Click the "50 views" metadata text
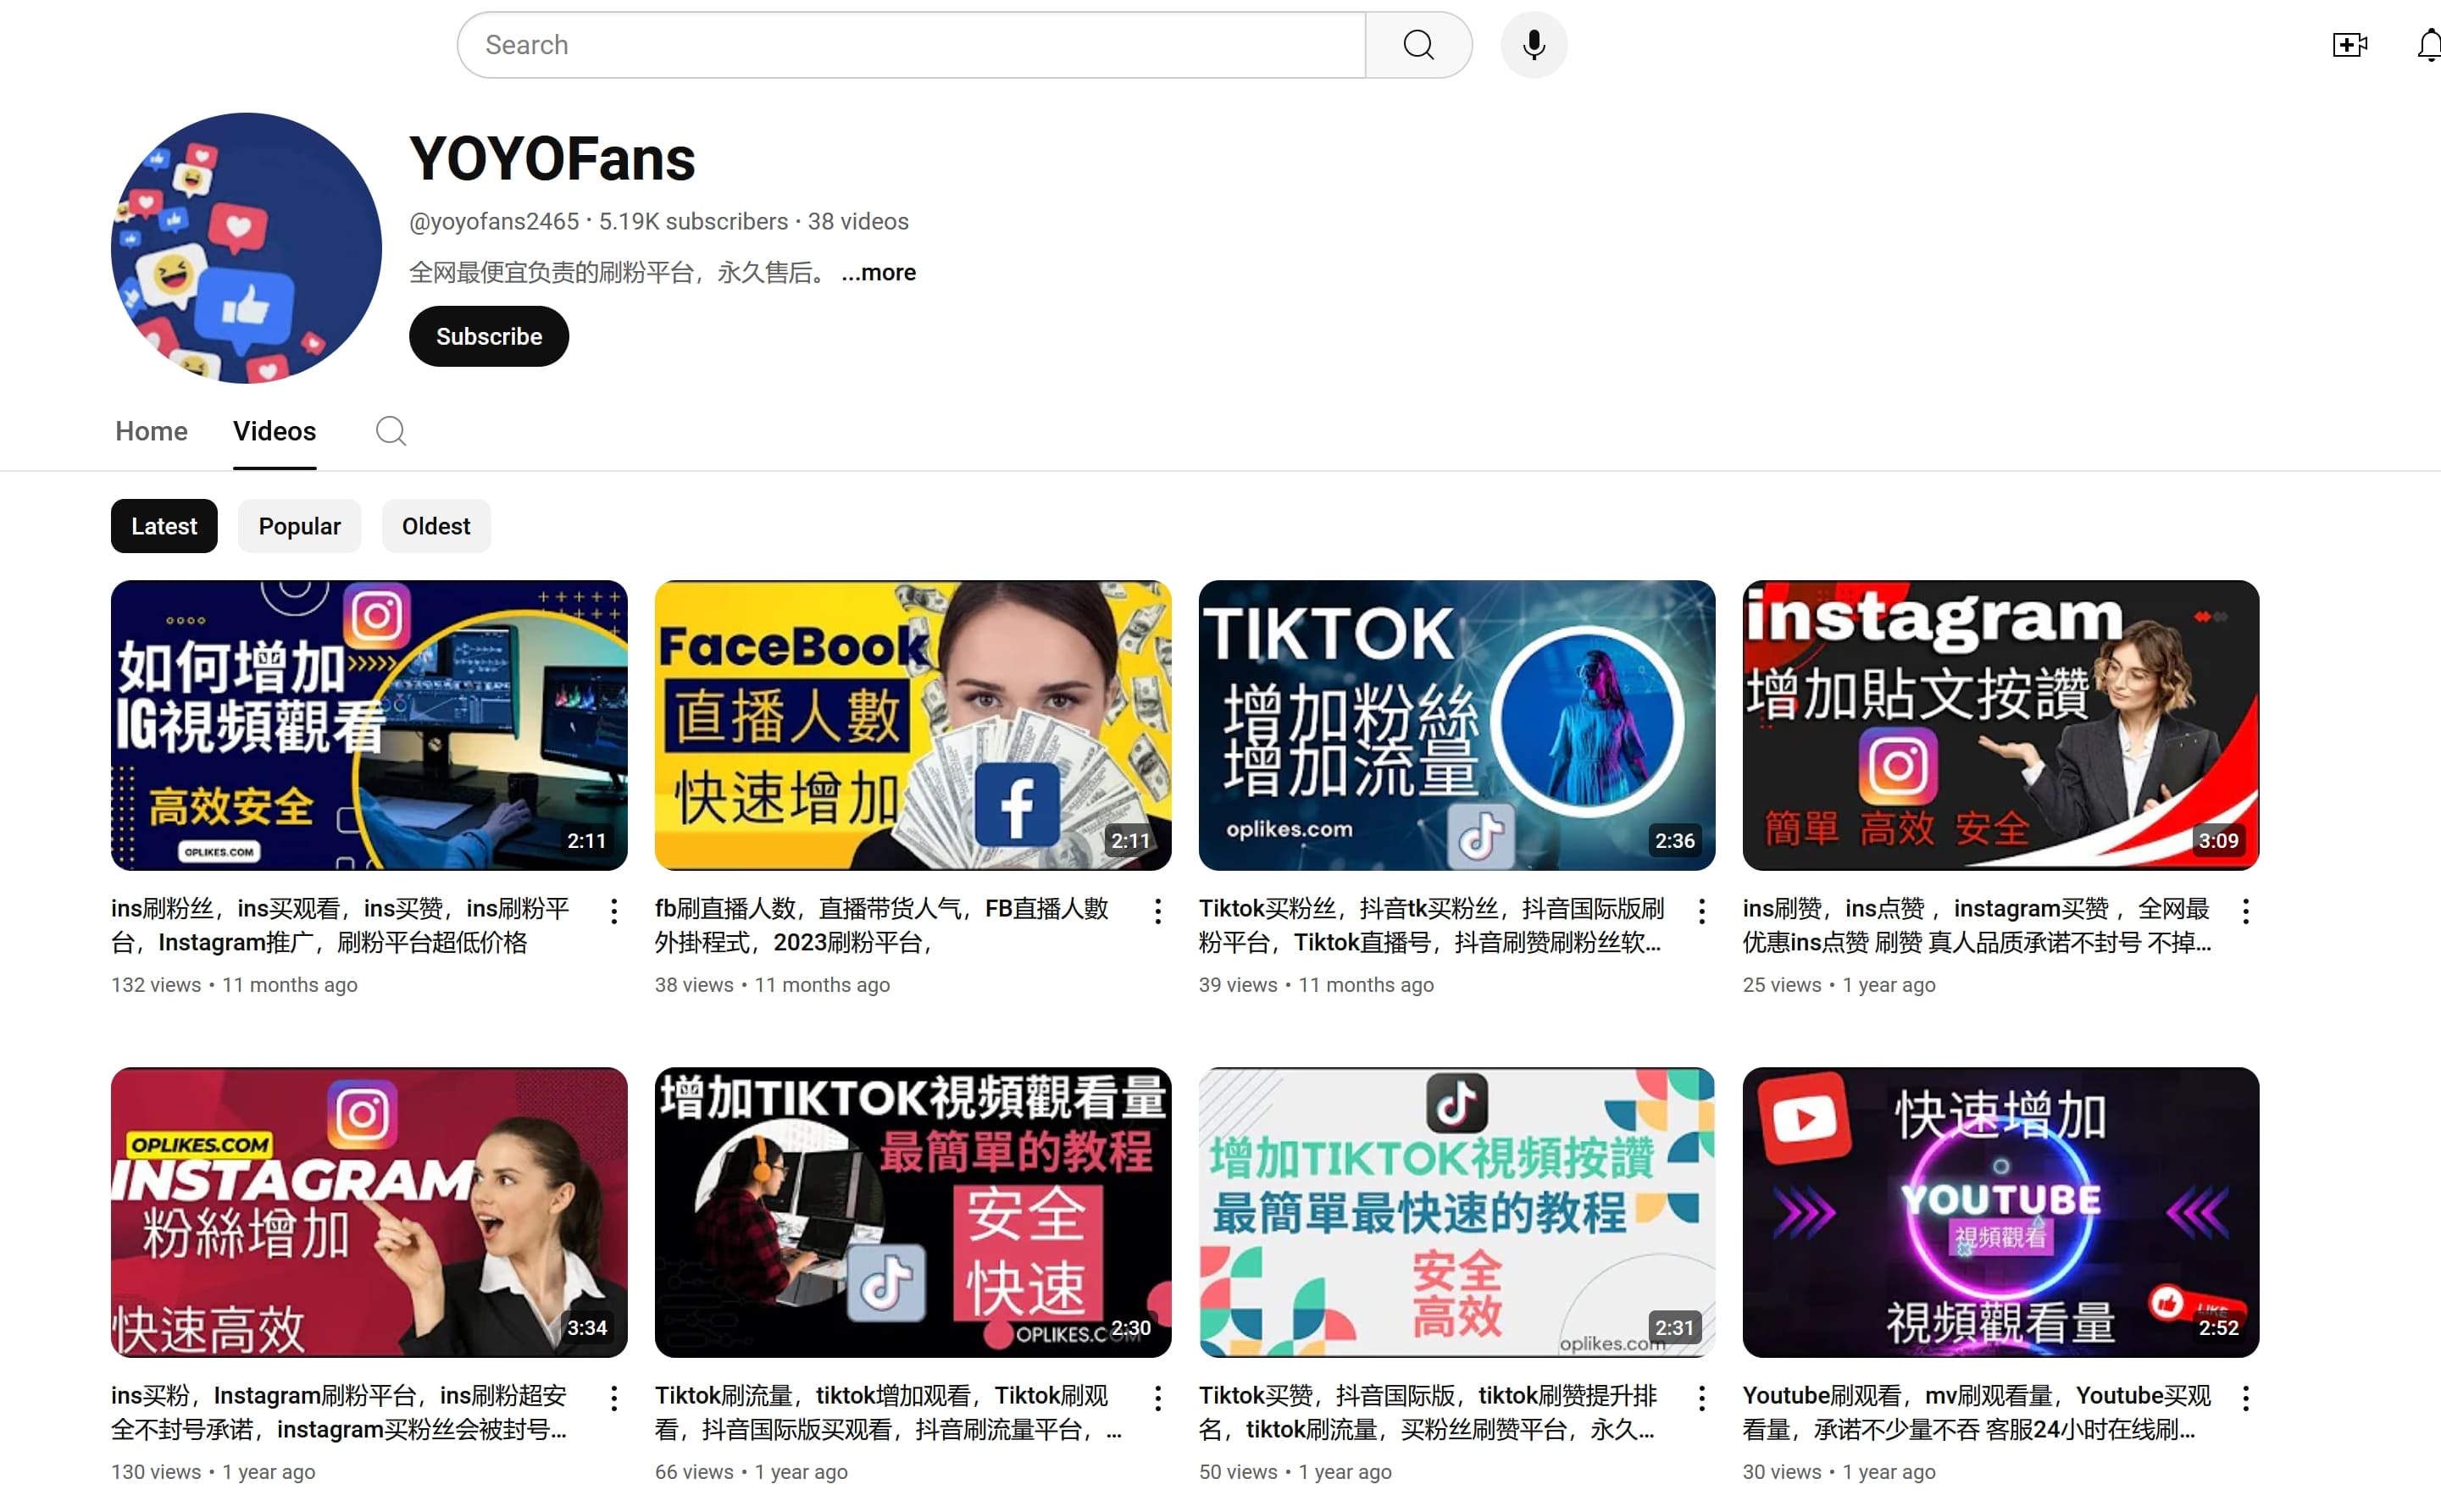Viewport: 2441px width, 1512px height. [x=1238, y=1472]
